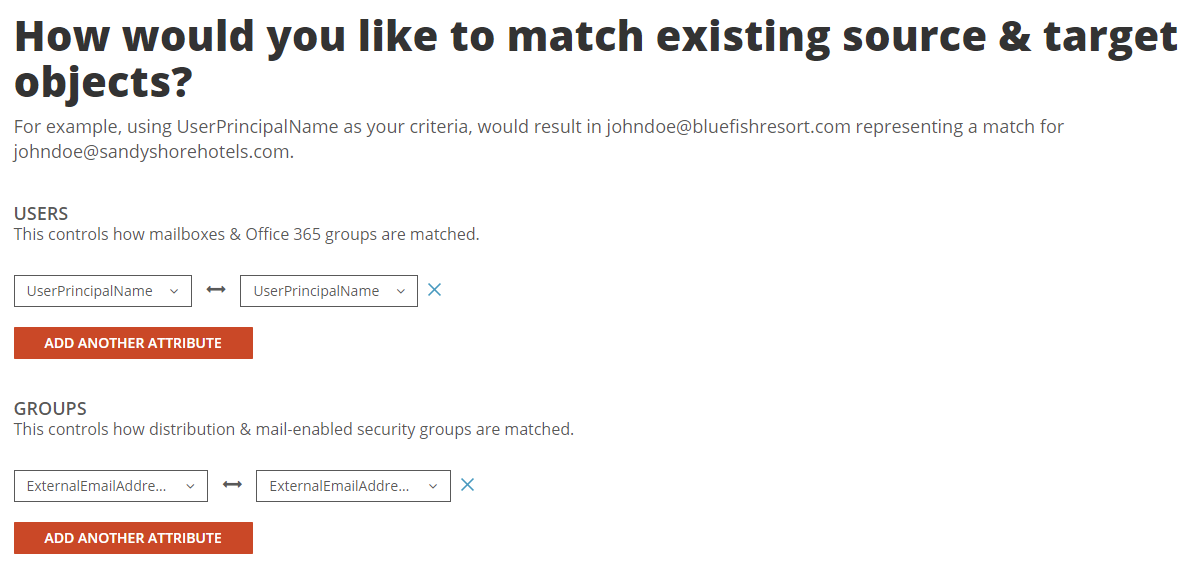Viewport: 1203px width, 577px height.
Task: Click the GROUPS section heading
Action: tap(50, 409)
